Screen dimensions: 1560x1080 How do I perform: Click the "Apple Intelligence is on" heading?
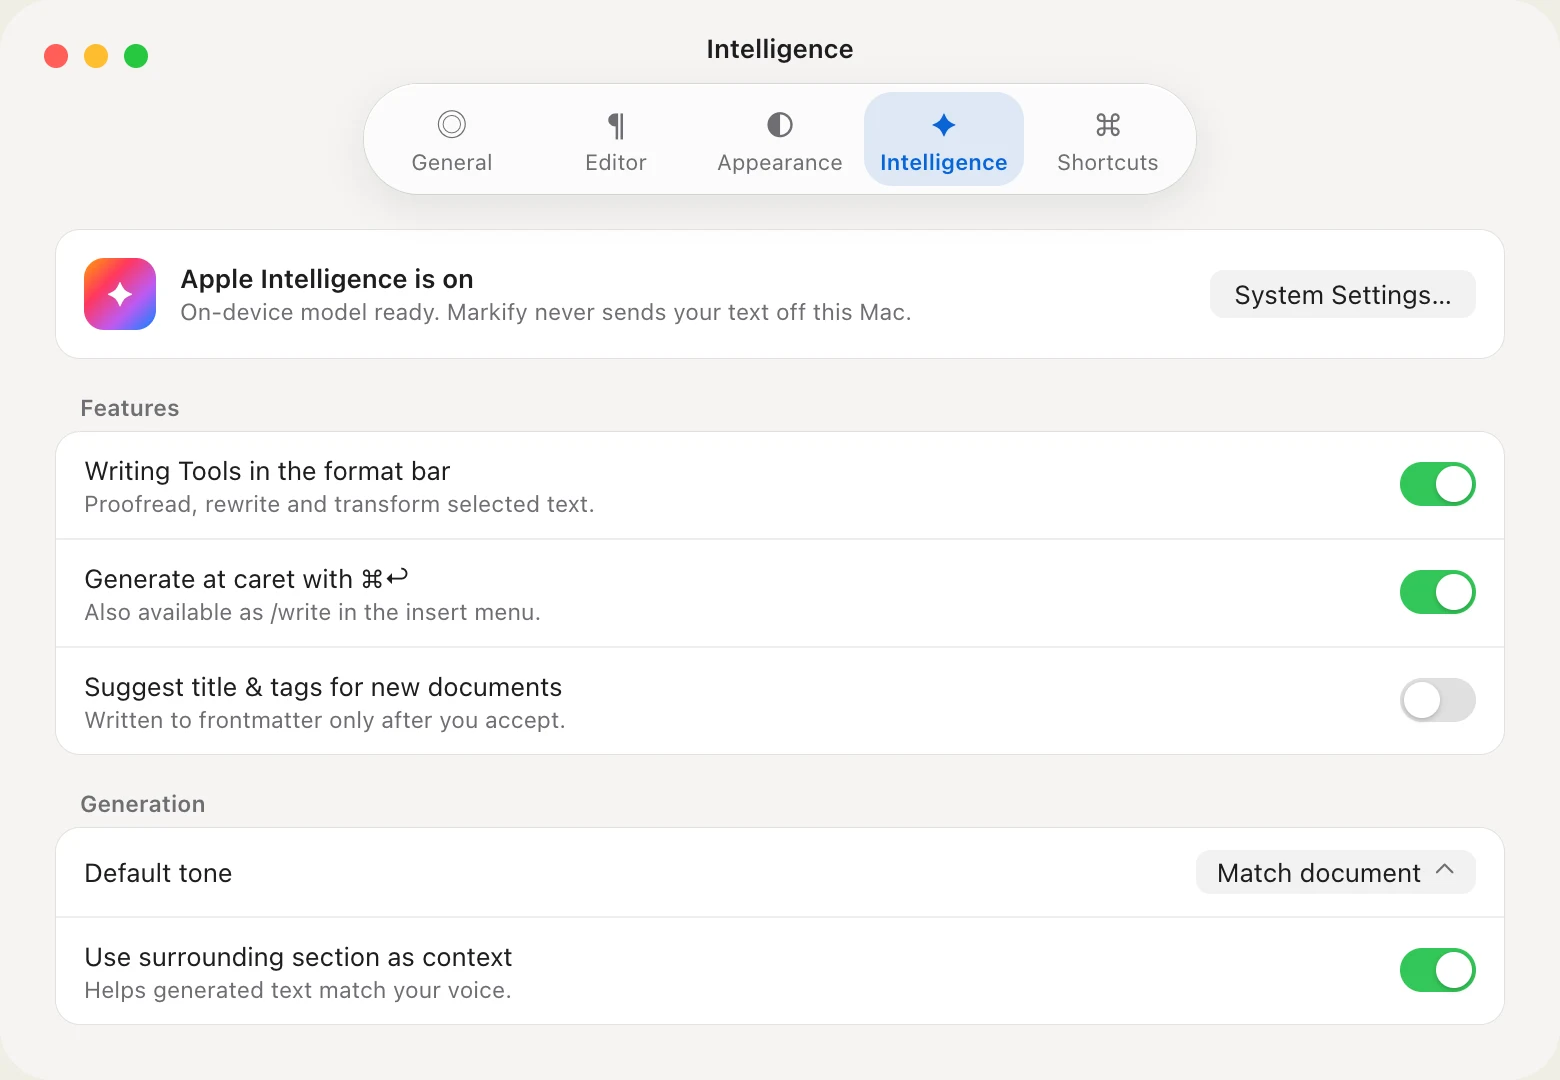[x=327, y=279]
